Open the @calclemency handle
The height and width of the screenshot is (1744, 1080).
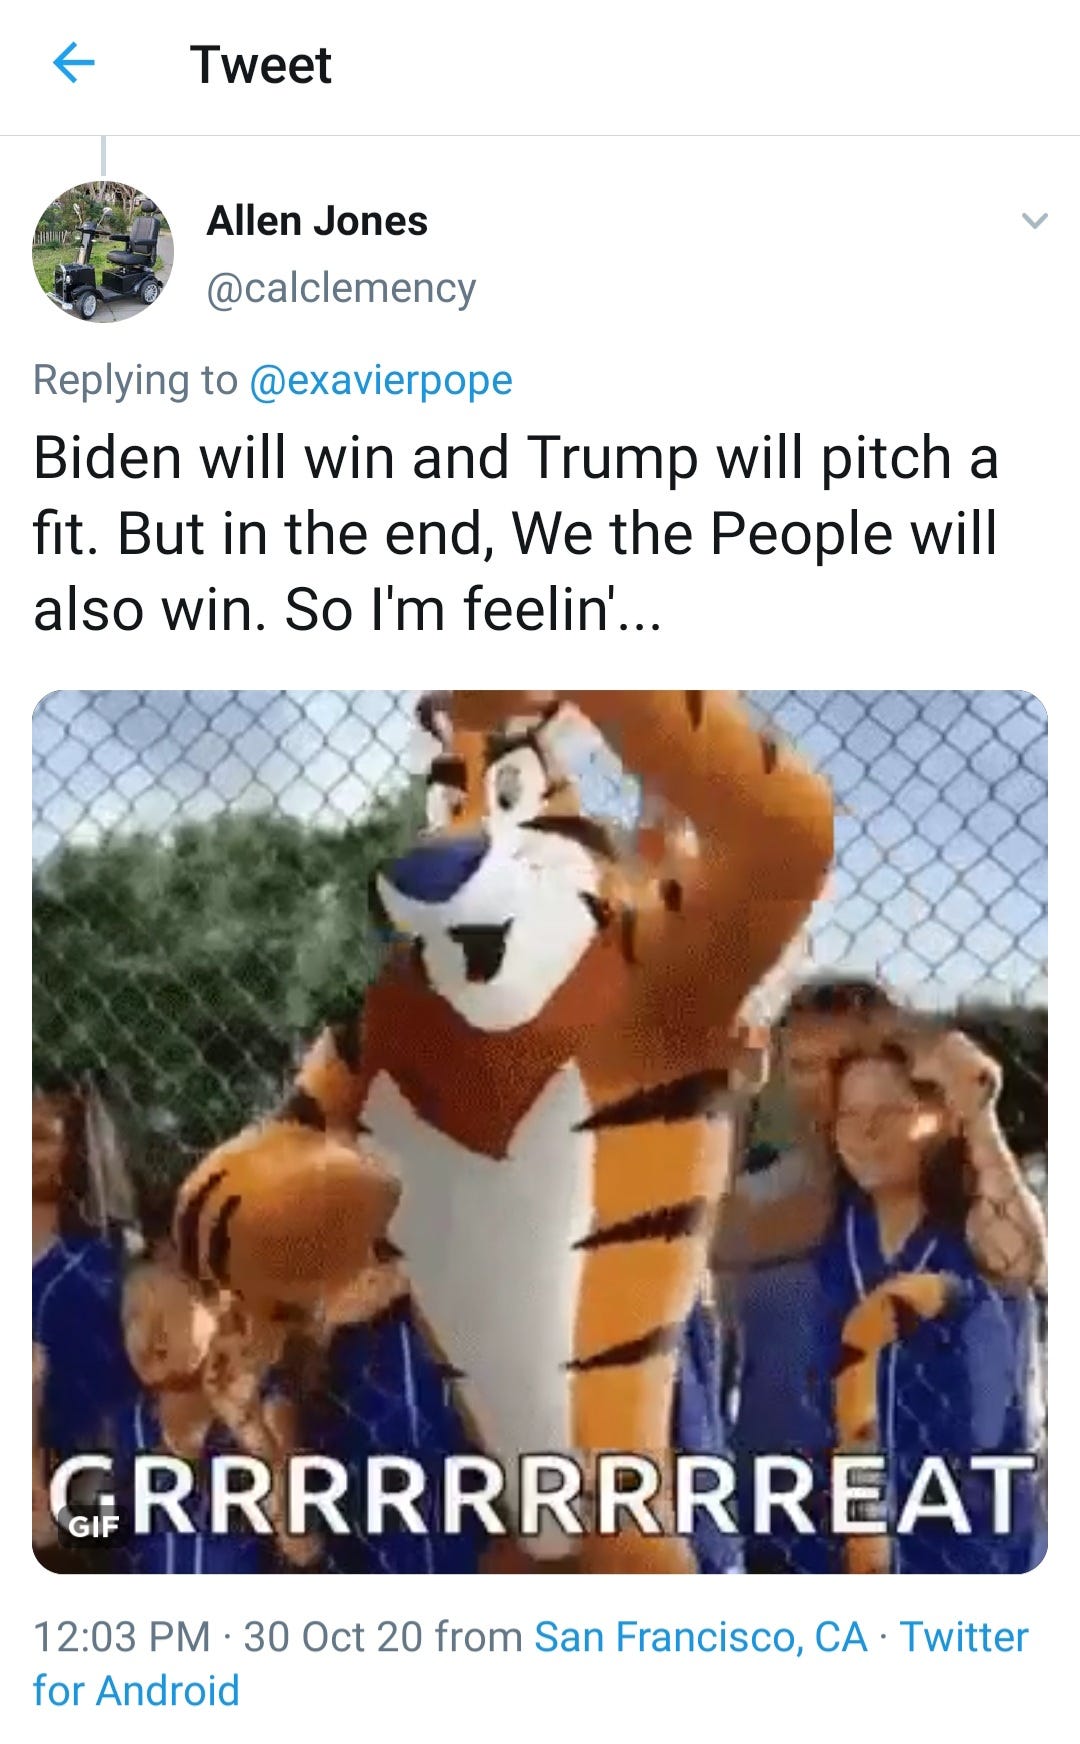tap(341, 288)
